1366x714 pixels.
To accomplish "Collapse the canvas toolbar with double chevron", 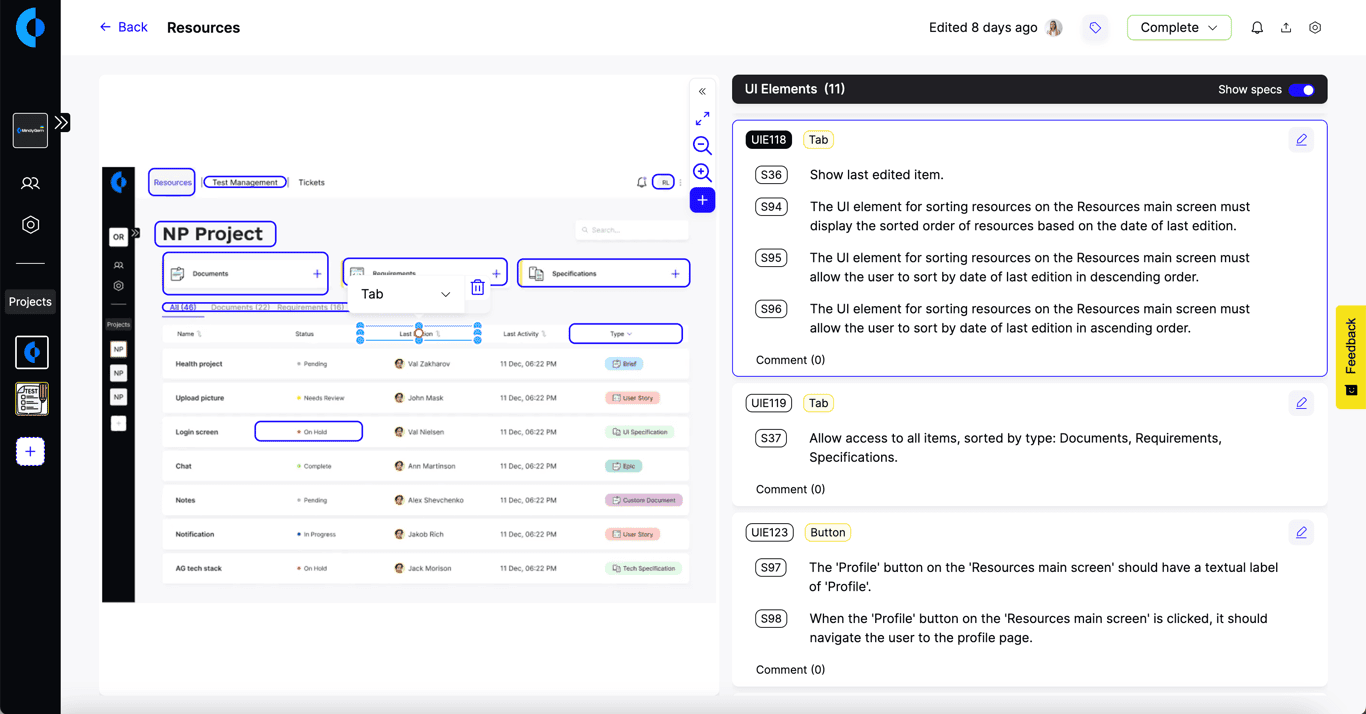I will tap(702, 90).
